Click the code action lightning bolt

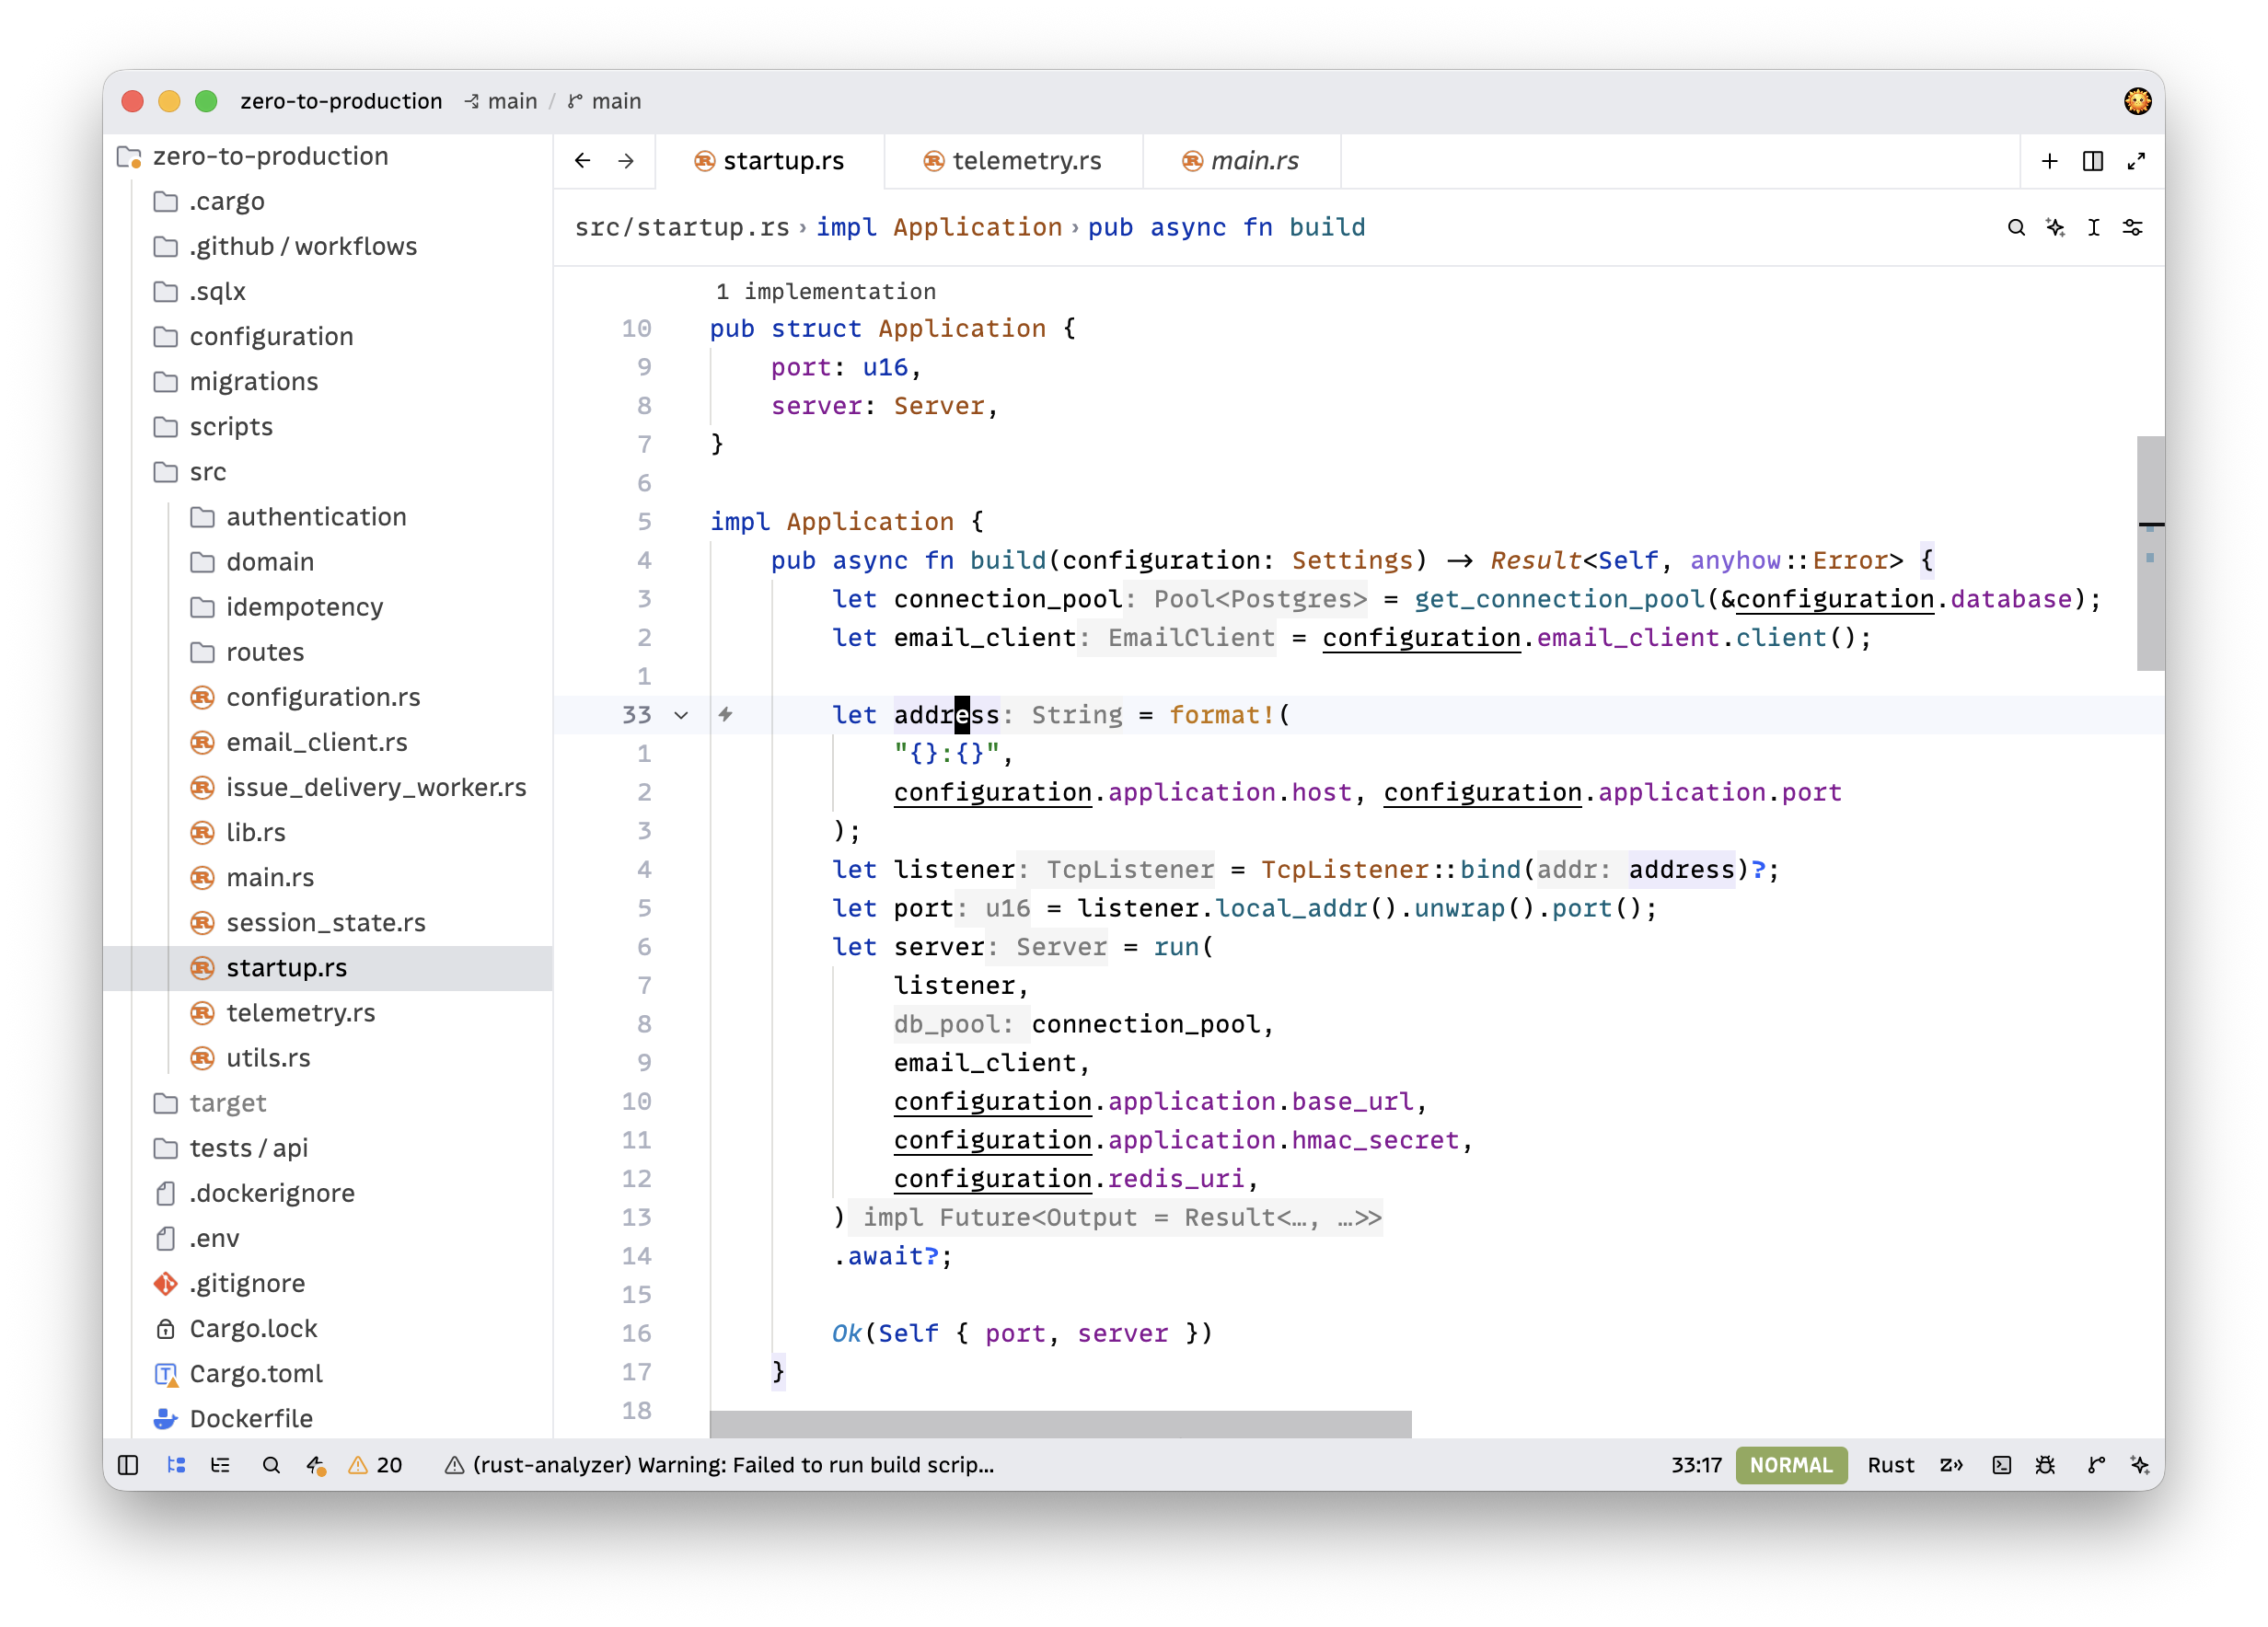[x=726, y=714]
